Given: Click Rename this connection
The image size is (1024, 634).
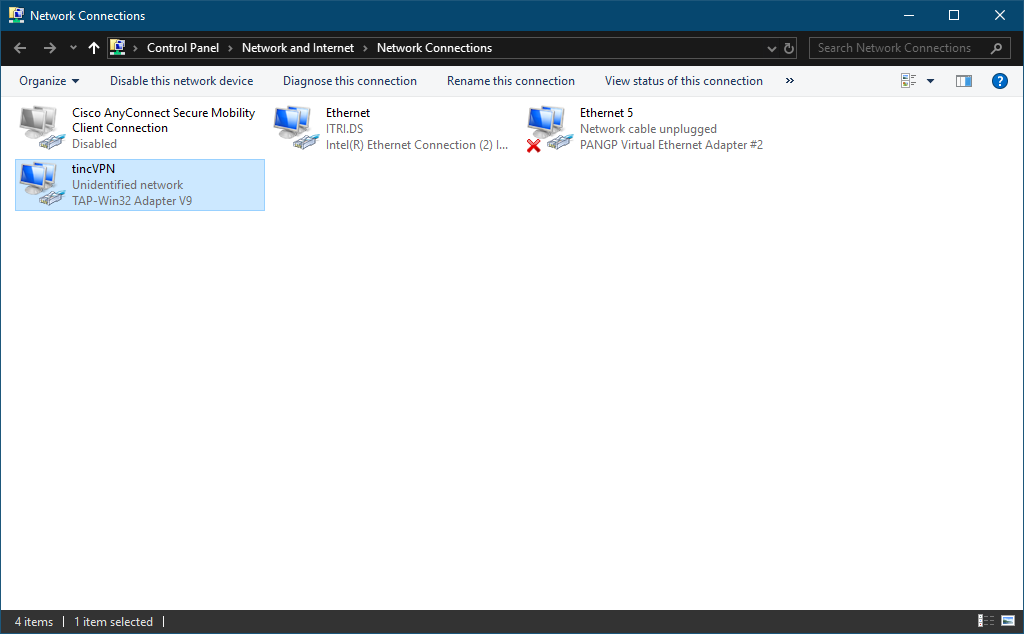Looking at the screenshot, I should pos(511,81).
